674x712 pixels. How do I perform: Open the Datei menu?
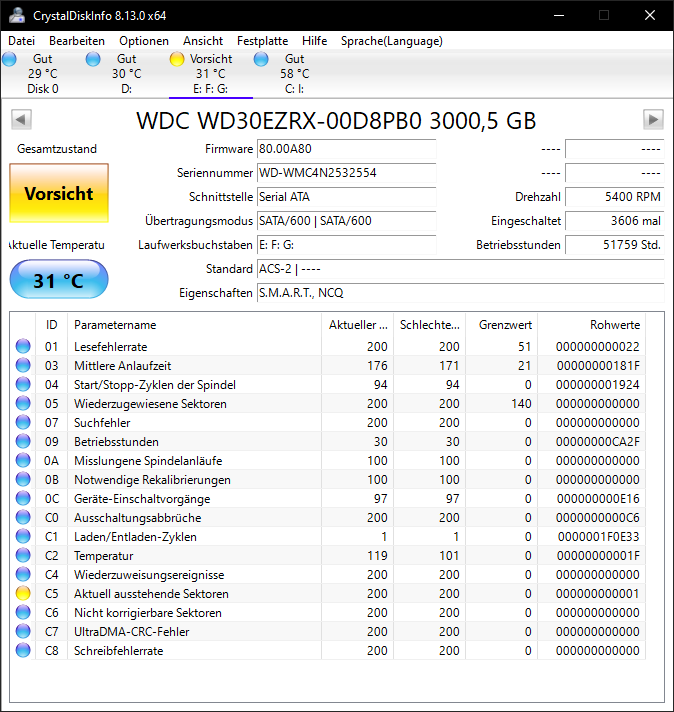click(x=21, y=41)
